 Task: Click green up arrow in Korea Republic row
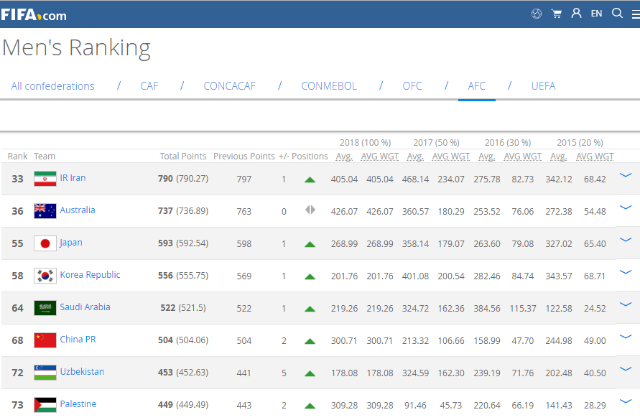tap(310, 277)
